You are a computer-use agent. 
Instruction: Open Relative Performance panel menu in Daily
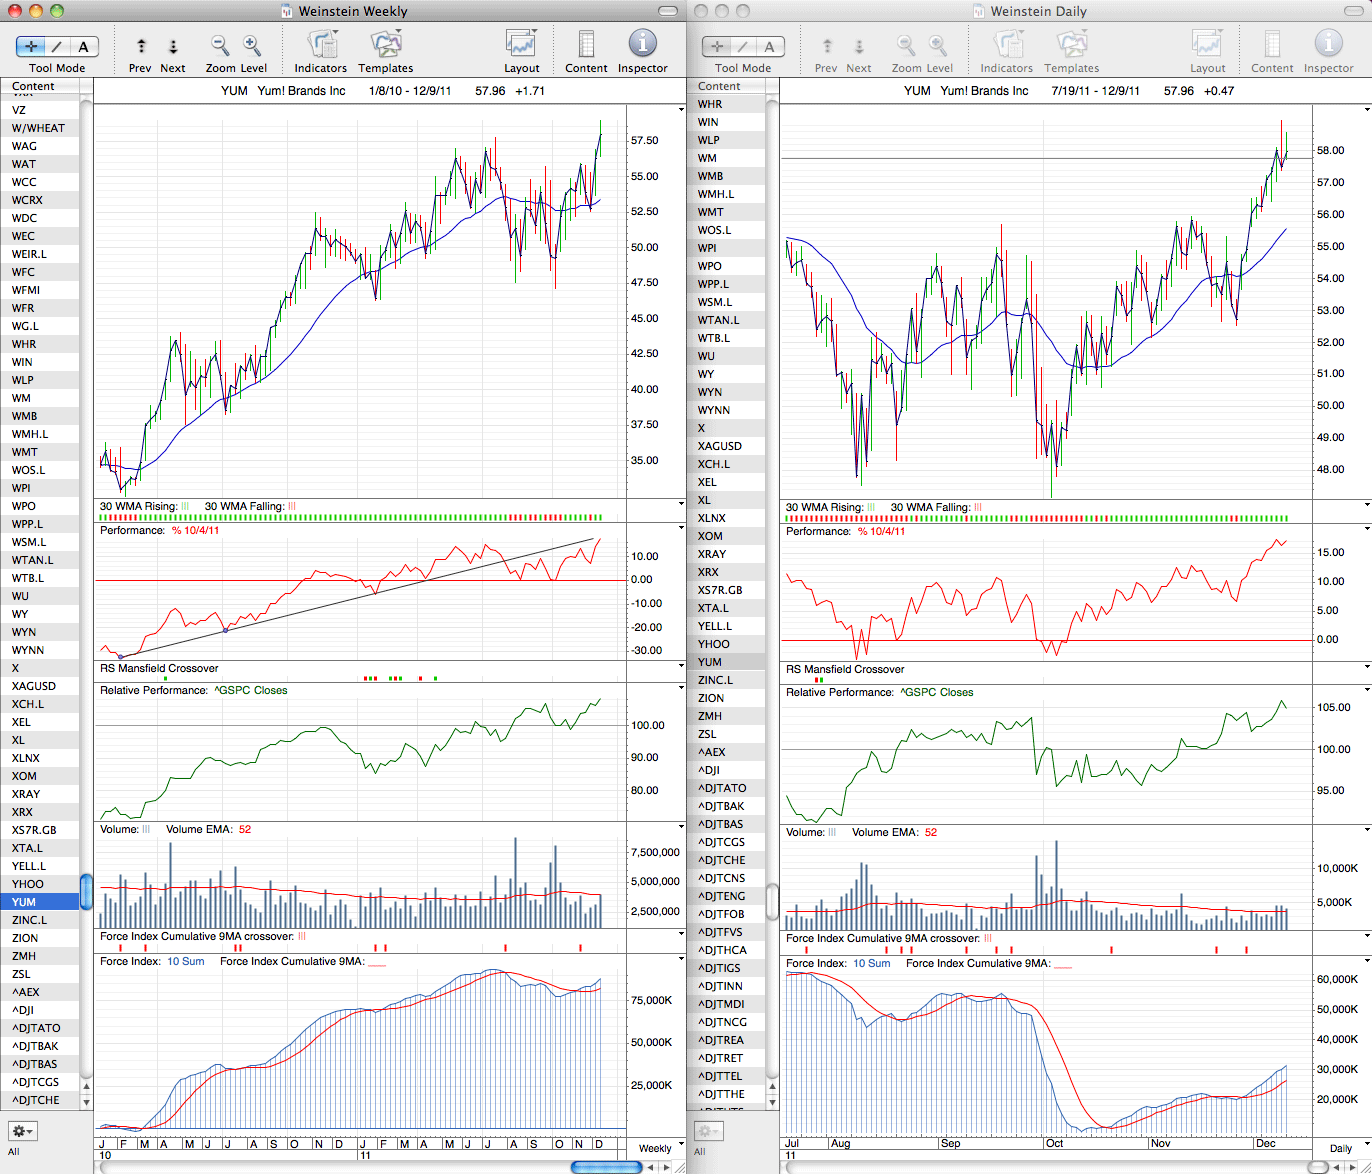pyautogui.click(x=1367, y=691)
